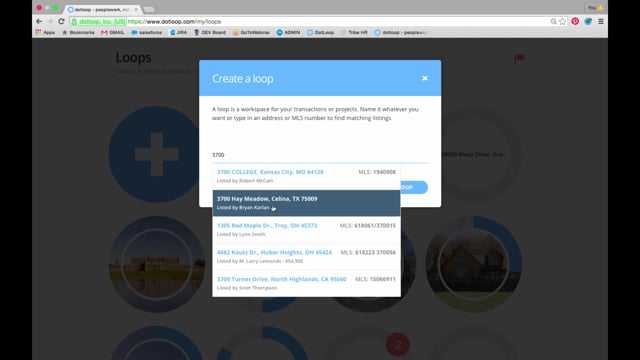Open the castle photo loop thumbnail

pyautogui.click(x=156, y=264)
